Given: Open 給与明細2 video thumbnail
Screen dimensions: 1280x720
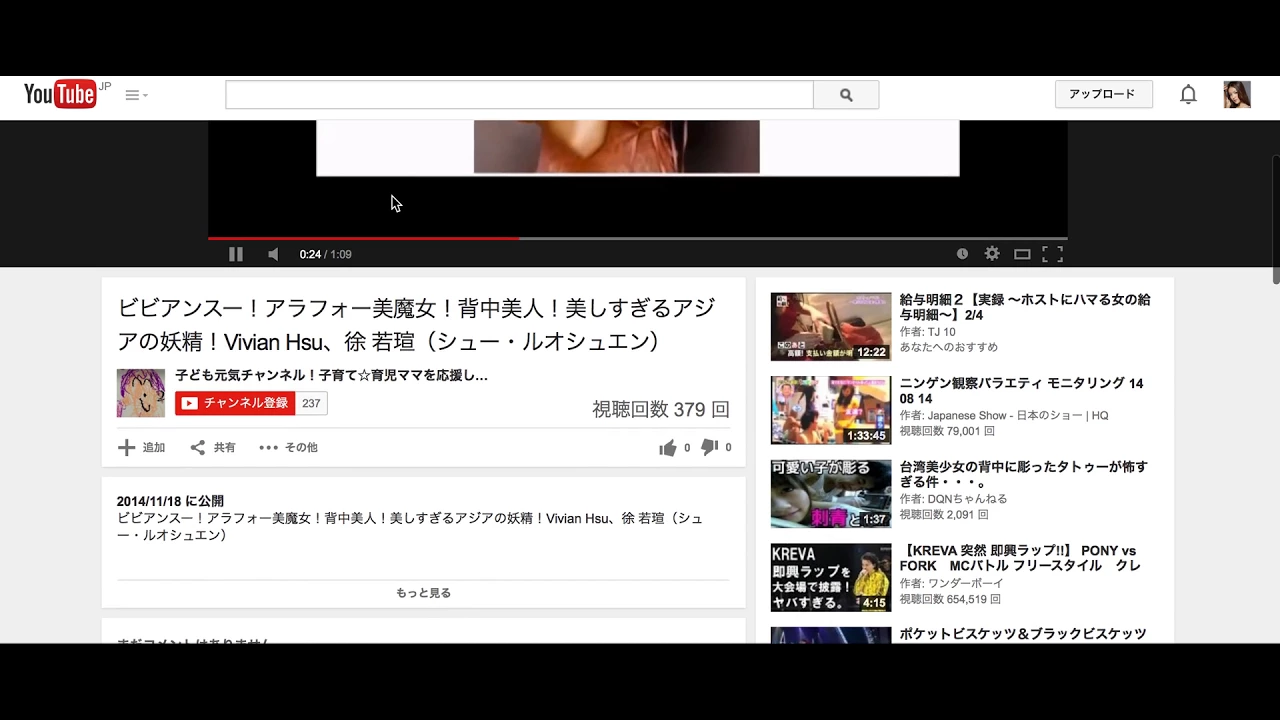Looking at the screenshot, I should point(830,326).
